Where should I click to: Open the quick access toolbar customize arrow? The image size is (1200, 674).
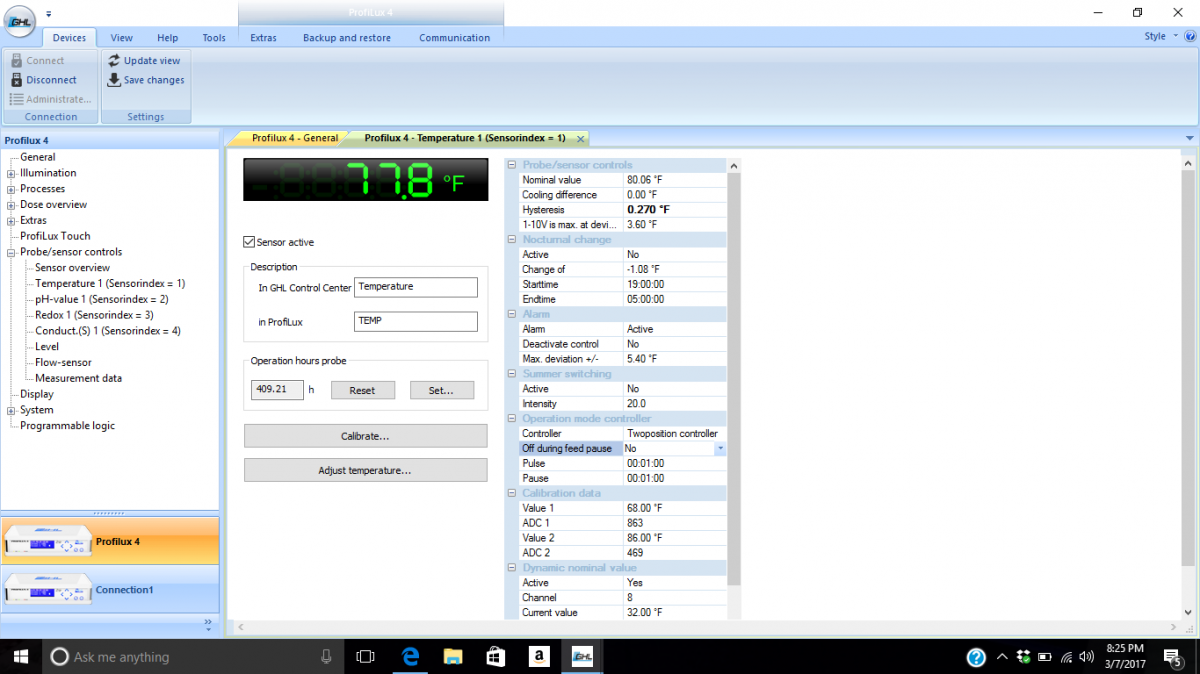coord(49,14)
